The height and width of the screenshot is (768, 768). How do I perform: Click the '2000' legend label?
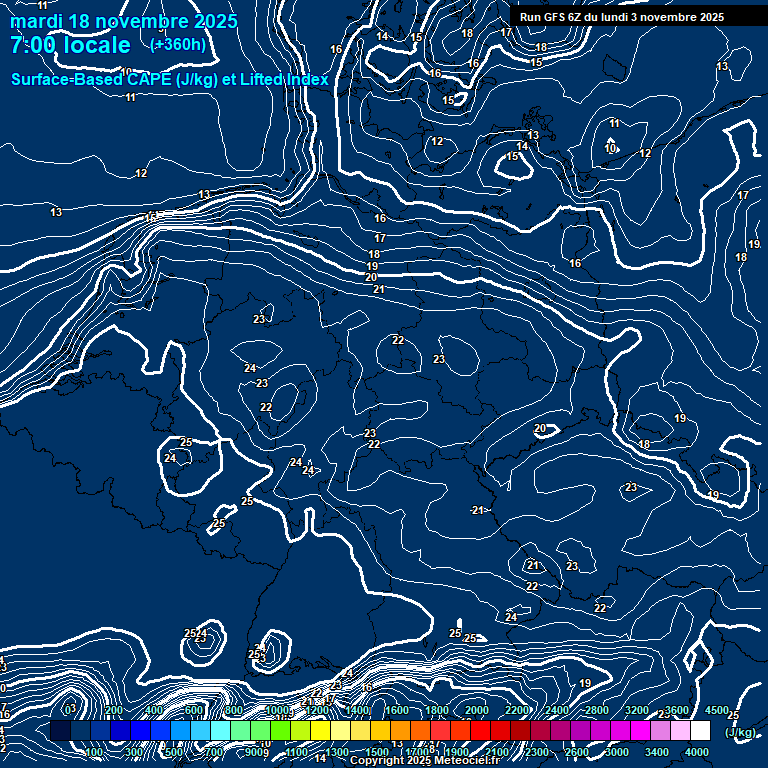[477, 710]
